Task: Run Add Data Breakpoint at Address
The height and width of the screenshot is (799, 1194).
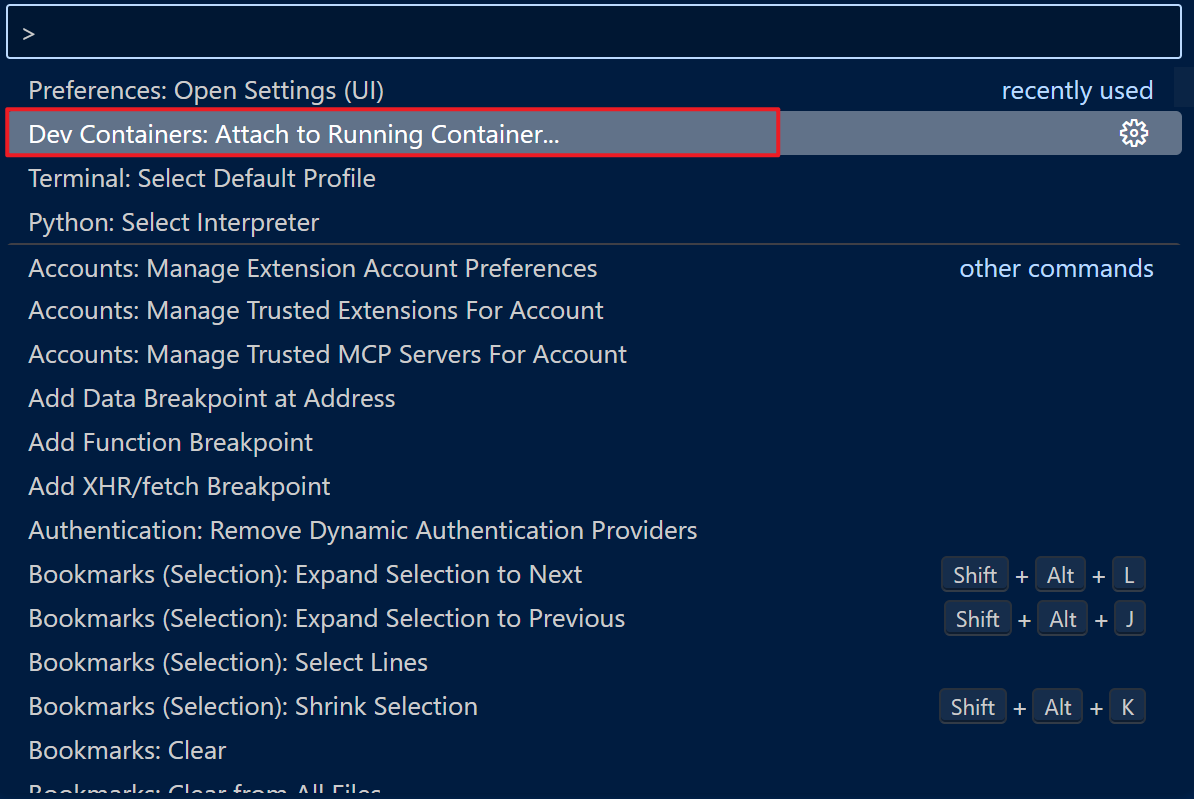Action: click(x=212, y=399)
